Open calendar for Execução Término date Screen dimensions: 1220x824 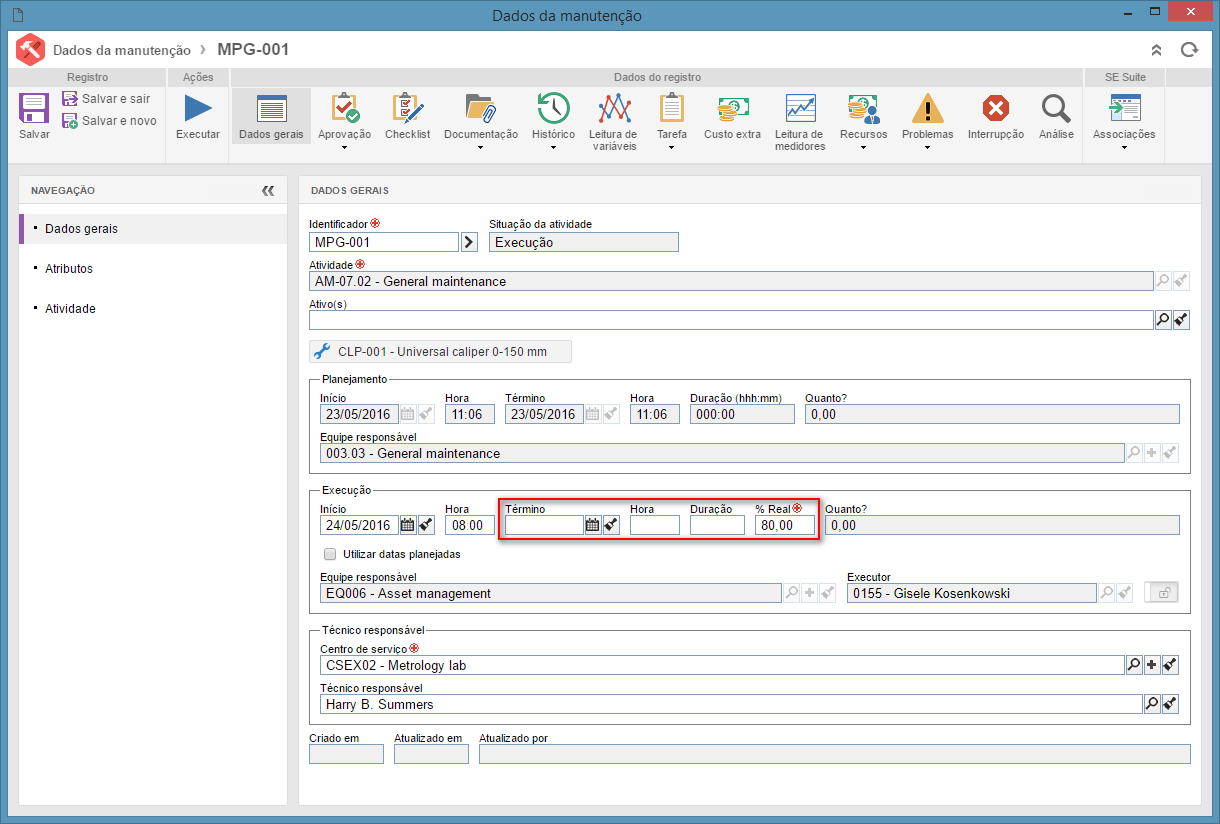[x=592, y=525]
